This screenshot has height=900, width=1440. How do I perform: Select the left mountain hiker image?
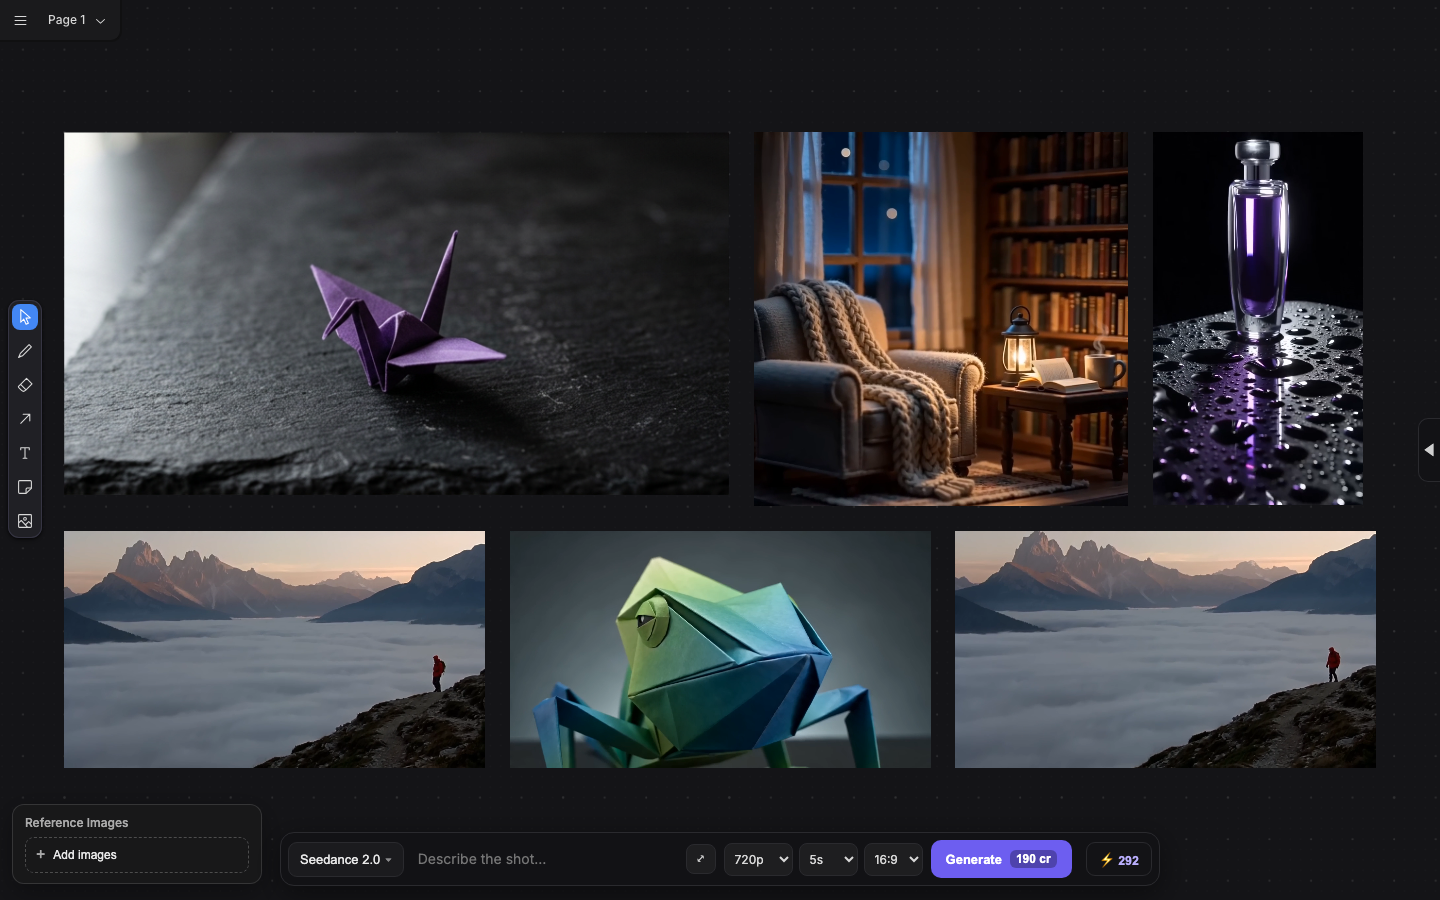[274, 649]
